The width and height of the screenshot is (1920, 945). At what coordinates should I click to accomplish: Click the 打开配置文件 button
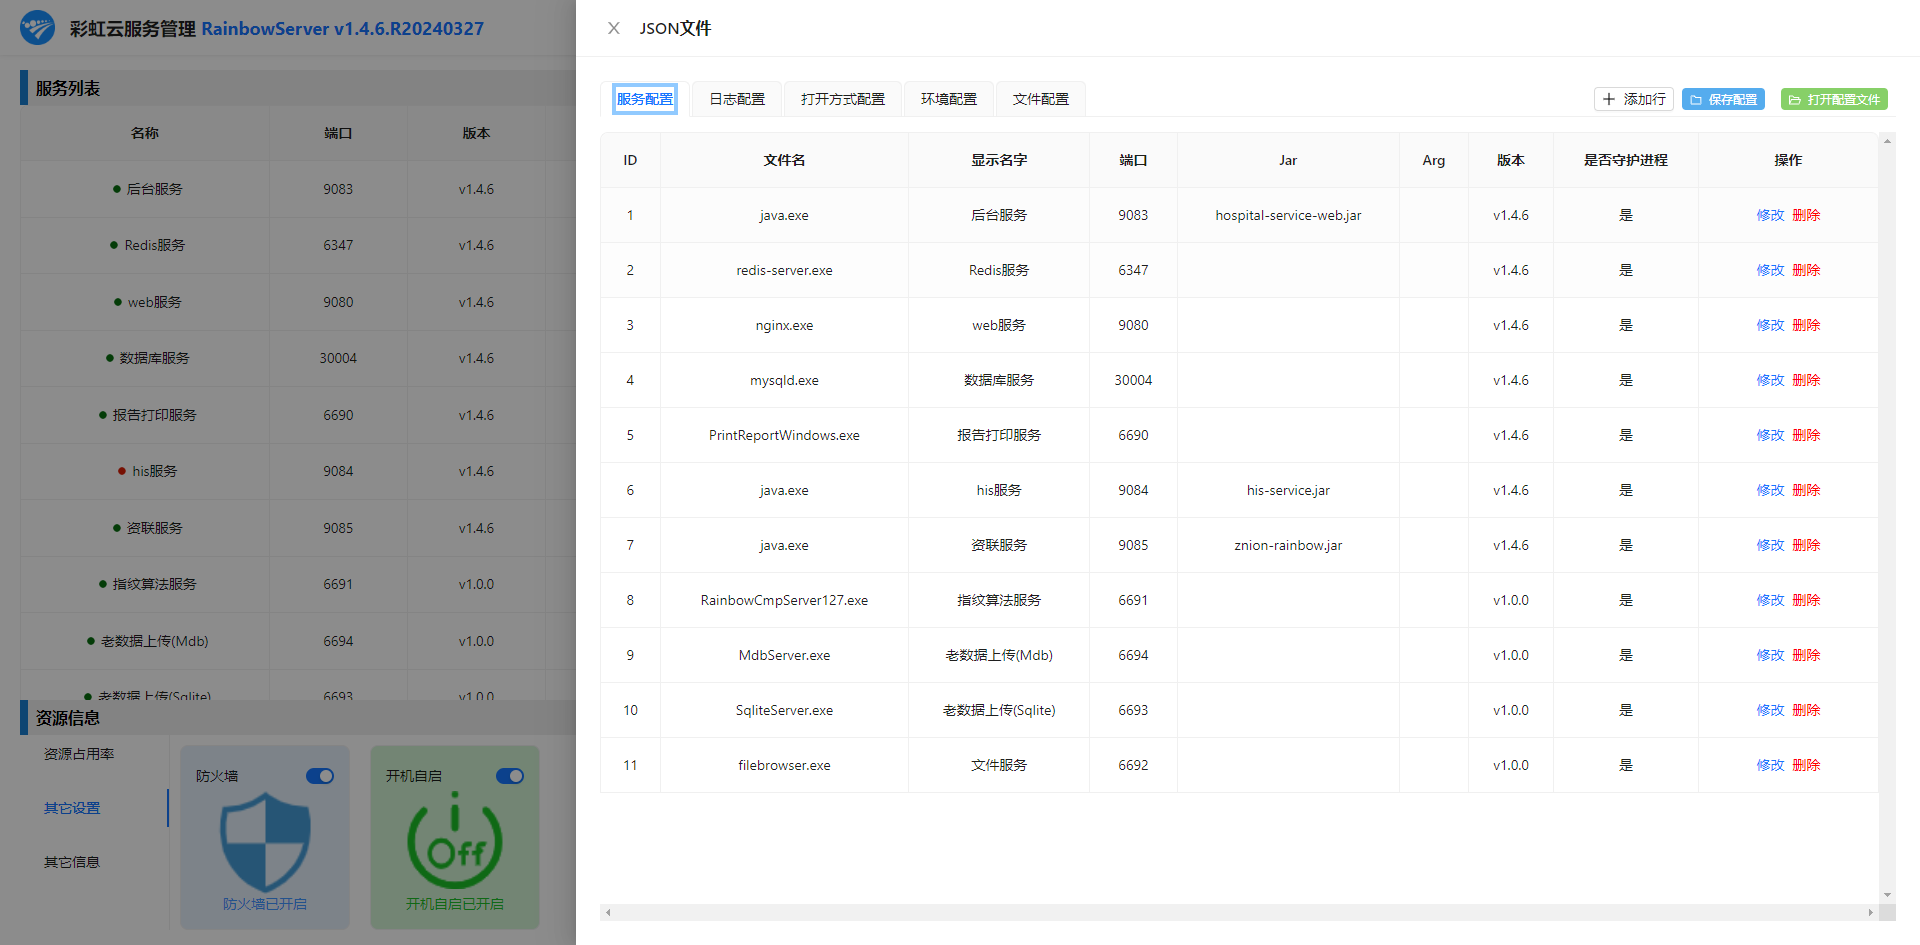(1834, 99)
